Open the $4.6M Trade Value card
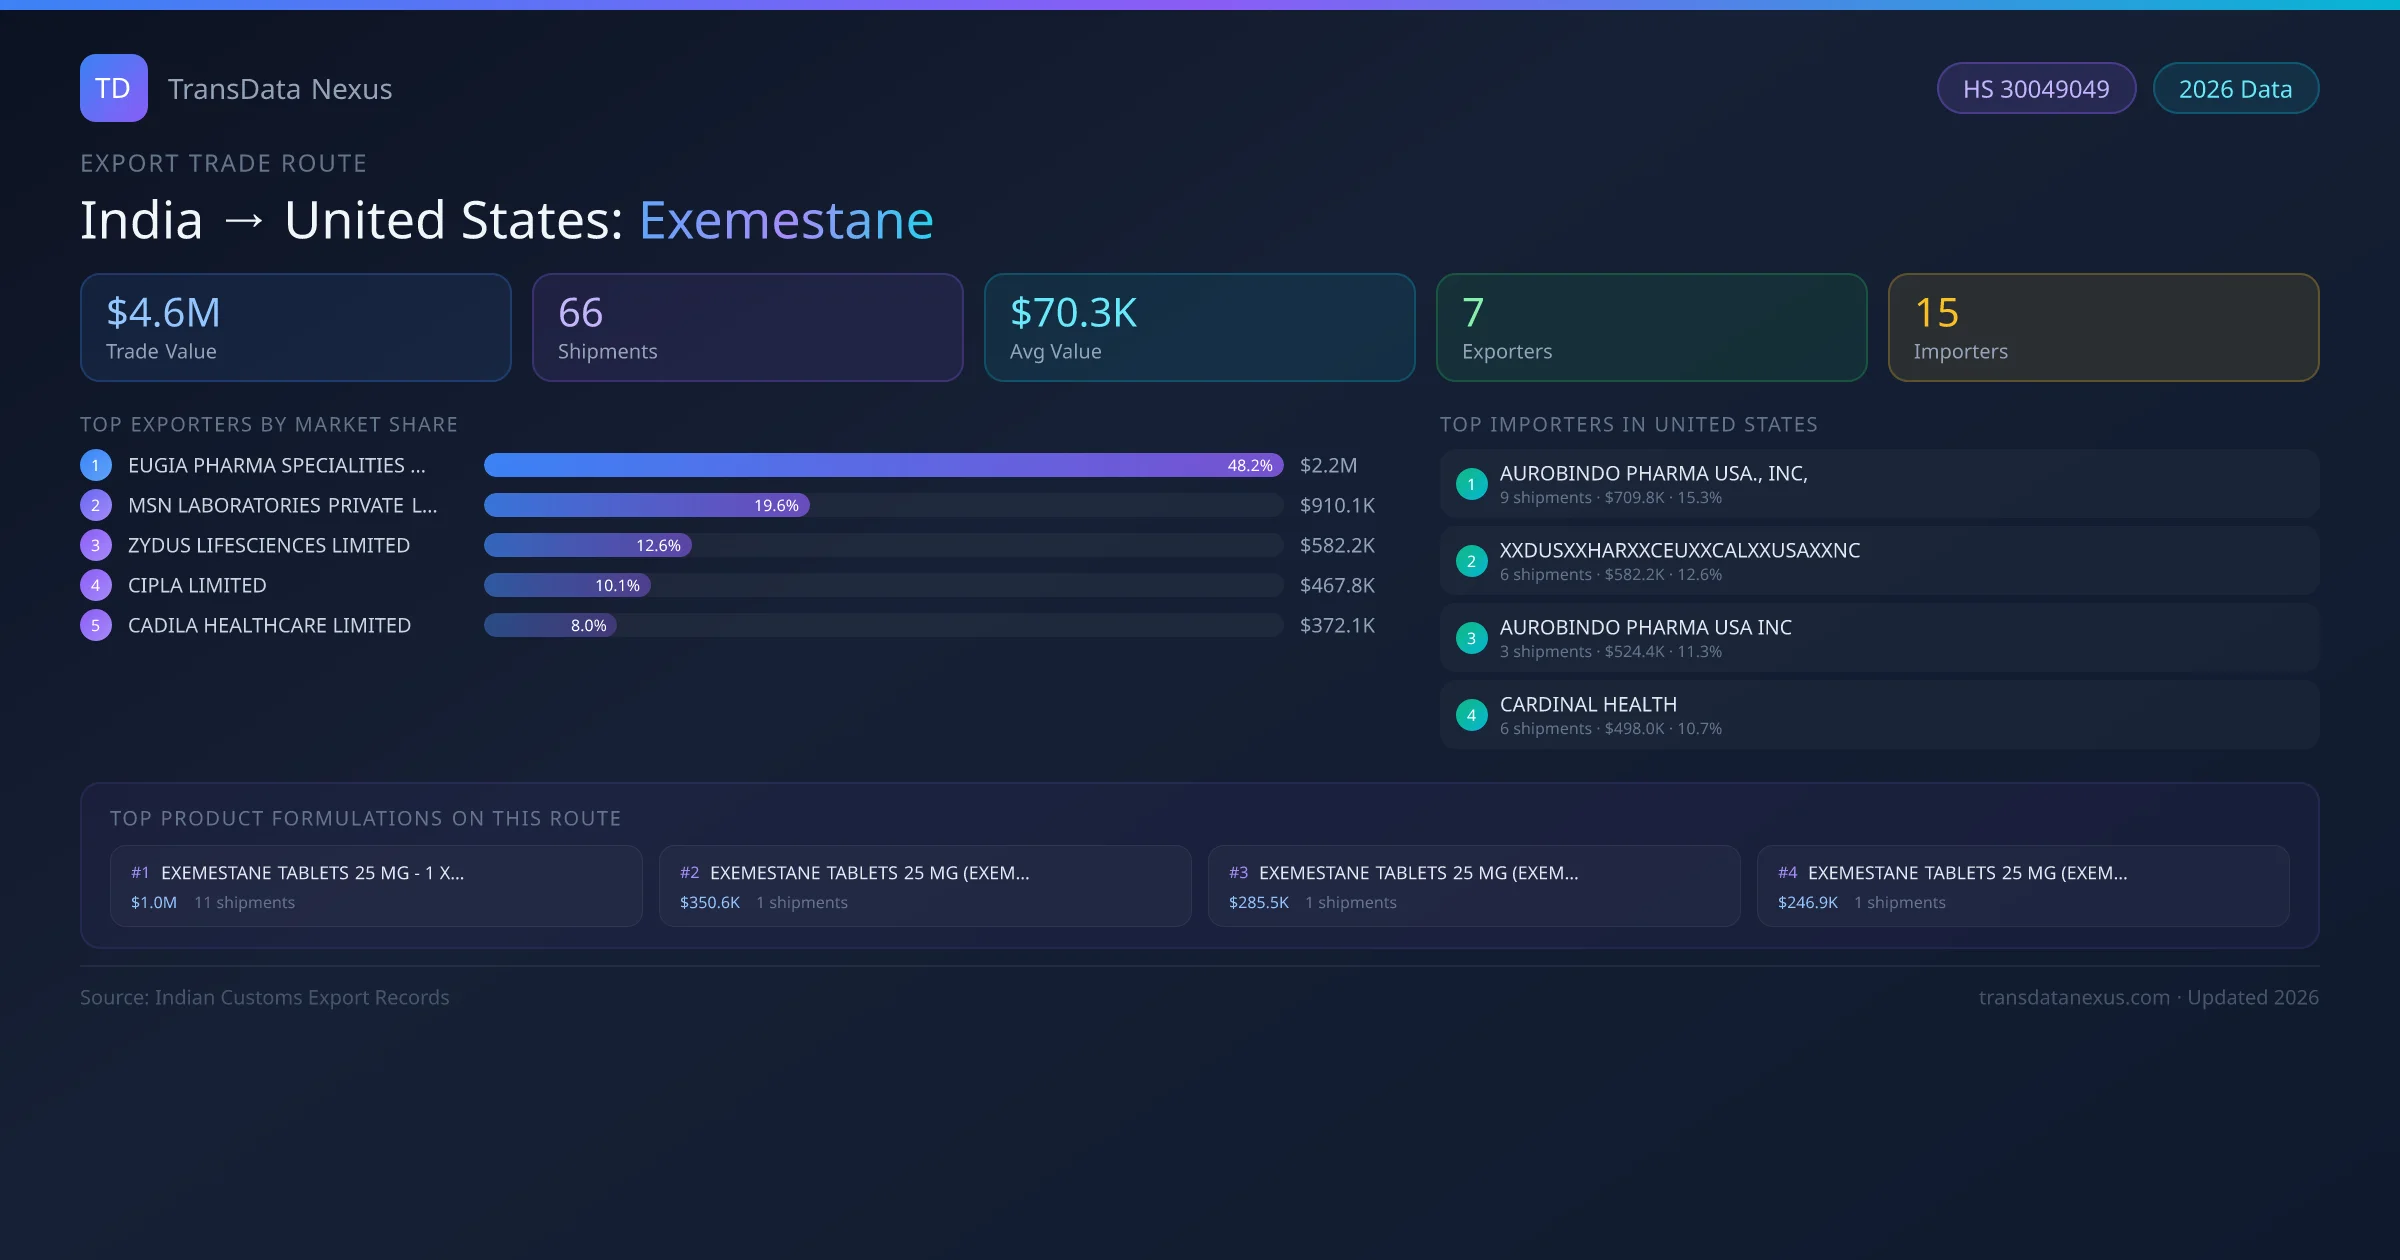The image size is (2400, 1260). click(295, 328)
